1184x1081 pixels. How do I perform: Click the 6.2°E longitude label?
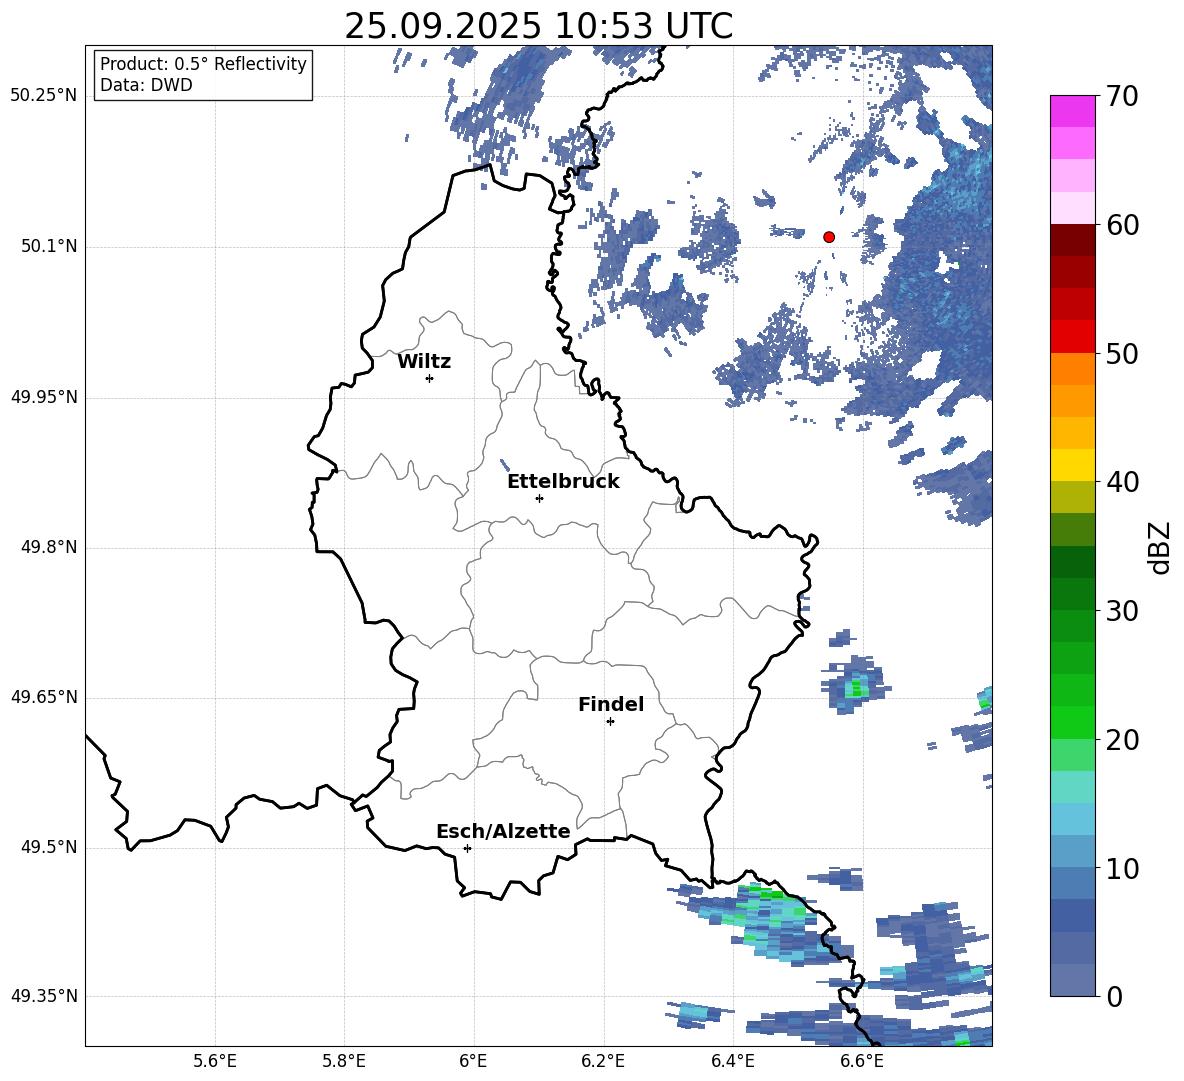point(603,1061)
